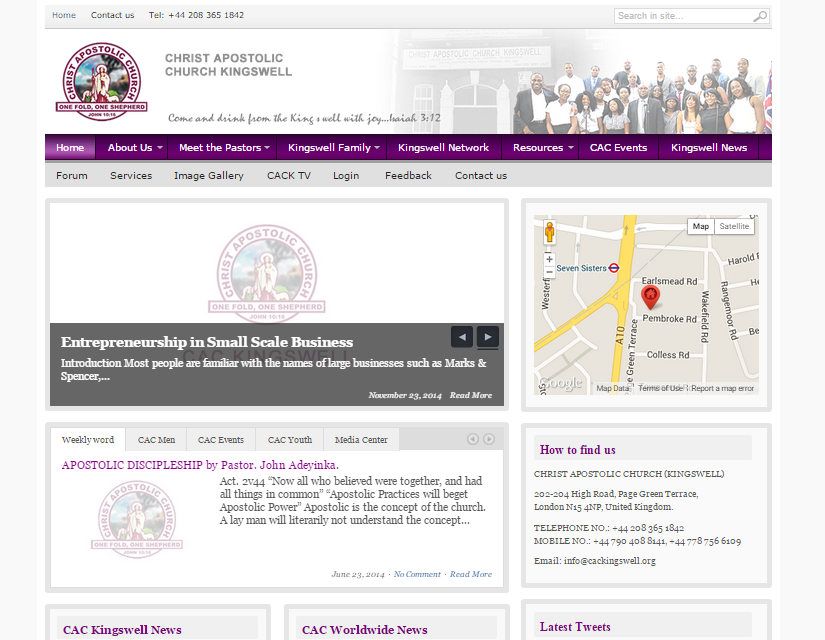Expand the Kingswell Family menu arrow
The width and height of the screenshot is (825, 640).
click(x=377, y=148)
